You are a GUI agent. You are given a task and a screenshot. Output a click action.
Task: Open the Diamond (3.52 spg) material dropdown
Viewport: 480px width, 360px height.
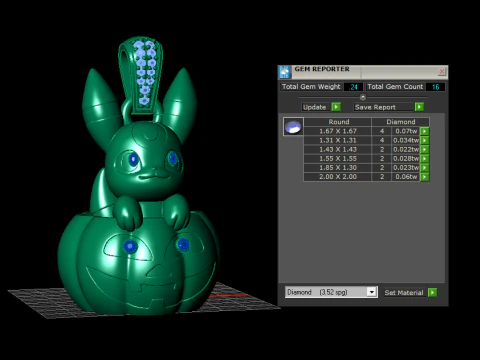pos(372,292)
